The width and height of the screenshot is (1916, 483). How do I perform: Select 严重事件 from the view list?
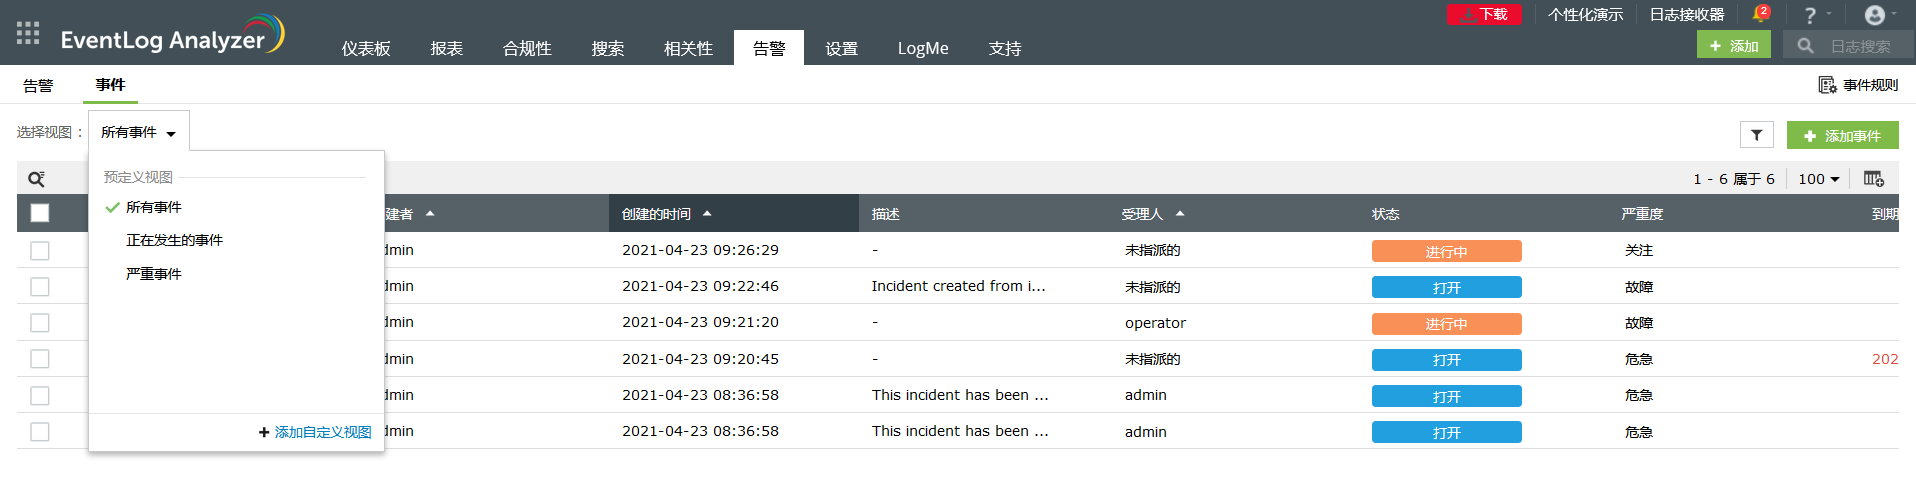pos(154,274)
